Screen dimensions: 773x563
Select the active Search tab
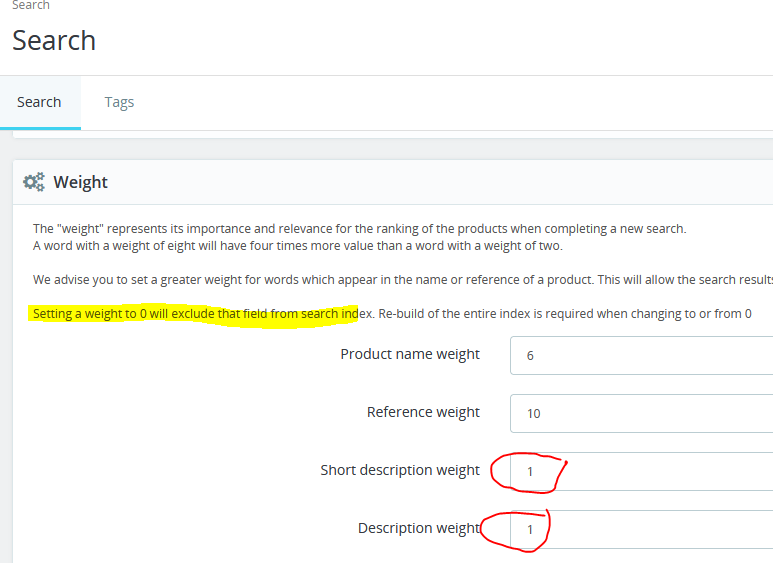[39, 102]
